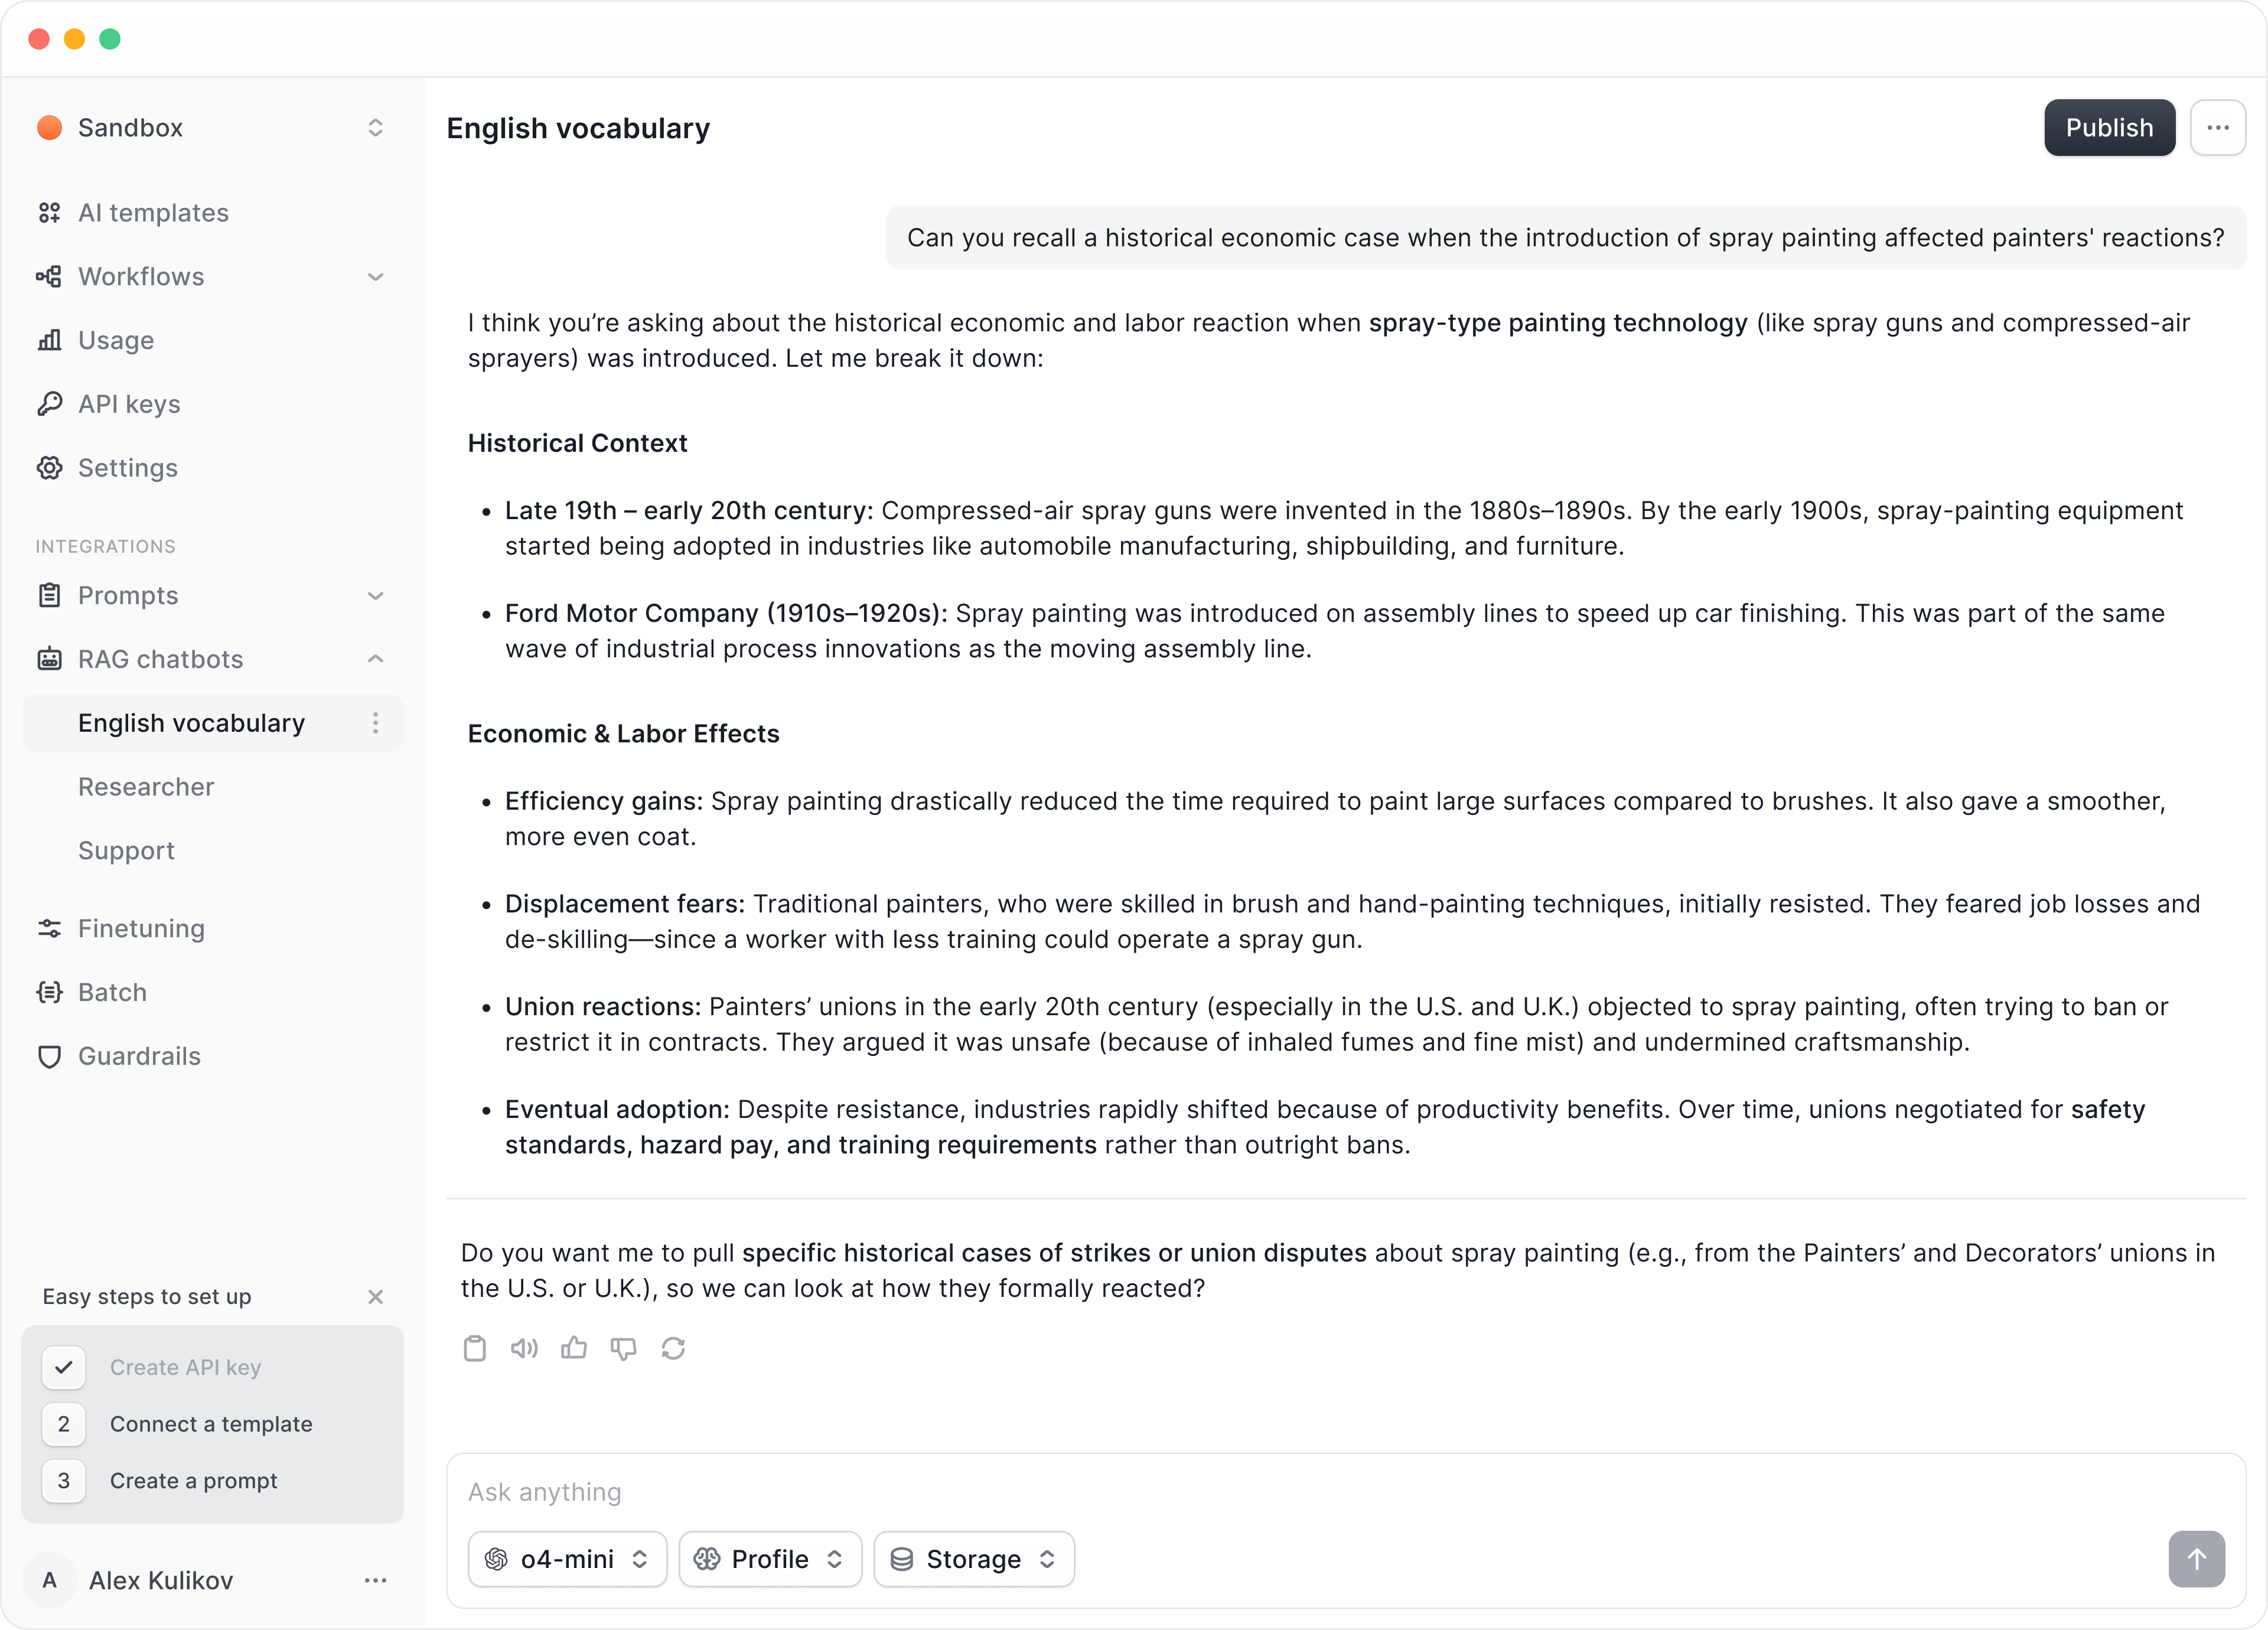Focus the Ask anything input field
Screen dimensions: 2268x1630
[1300, 1492]
